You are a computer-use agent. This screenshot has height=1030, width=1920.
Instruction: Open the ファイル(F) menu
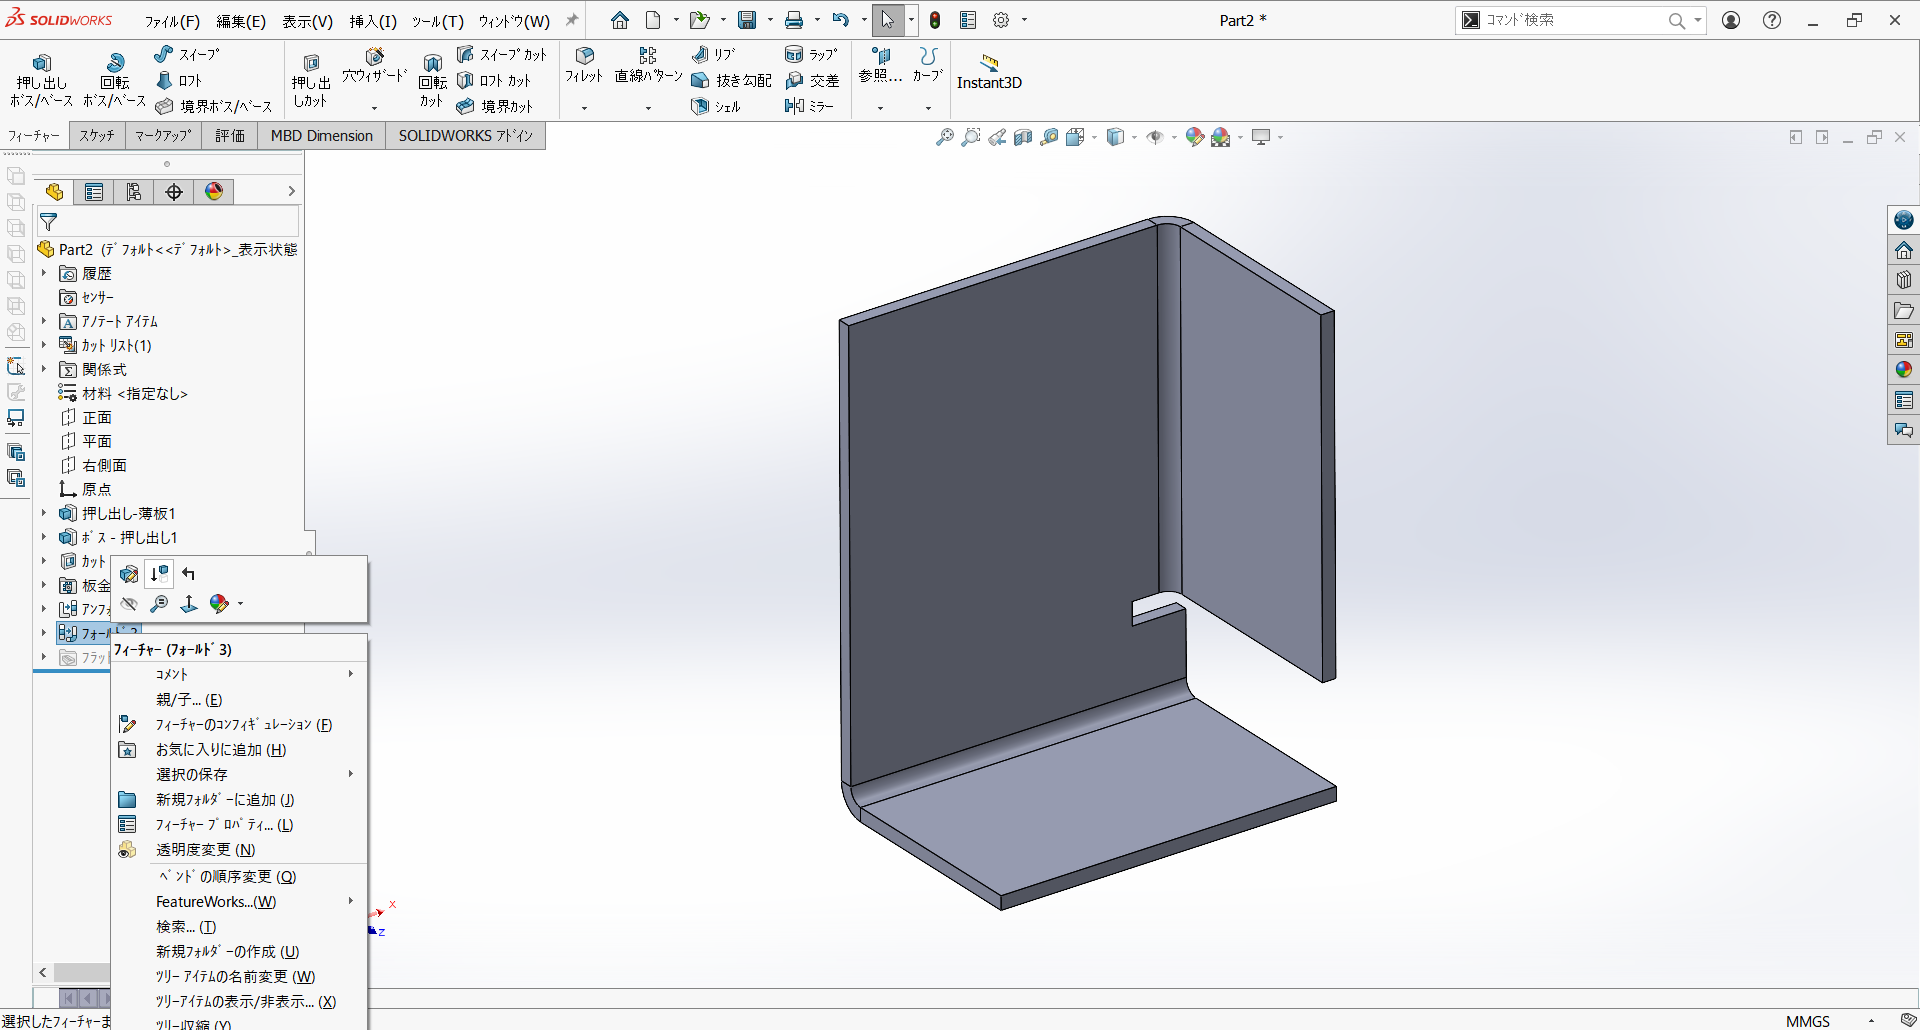tap(172, 21)
